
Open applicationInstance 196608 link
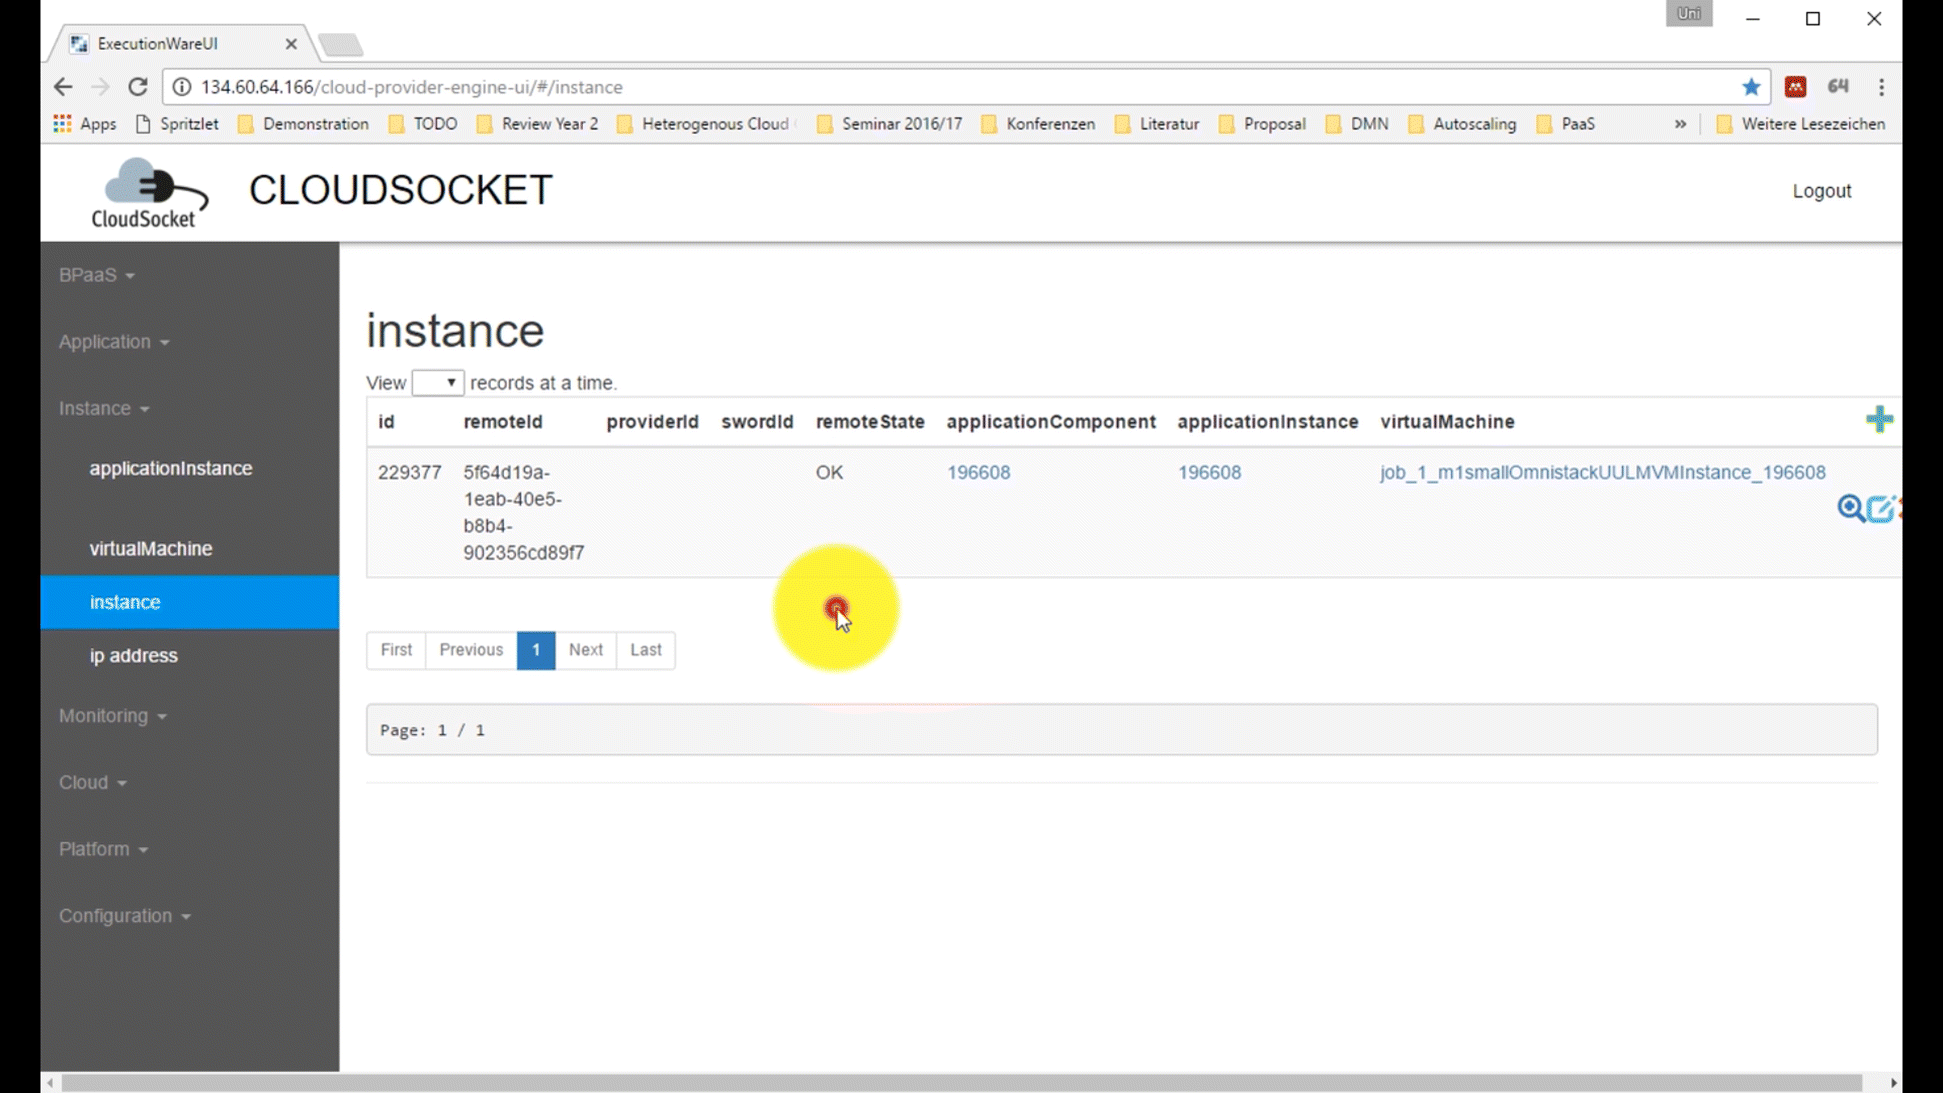click(1209, 472)
